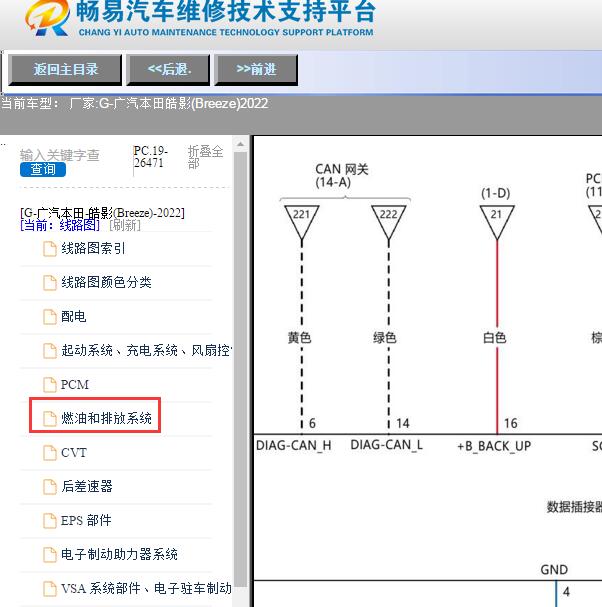This screenshot has height=607, width=602.
Task: Collapse all with the 折叠全部 link
Action: point(206,156)
